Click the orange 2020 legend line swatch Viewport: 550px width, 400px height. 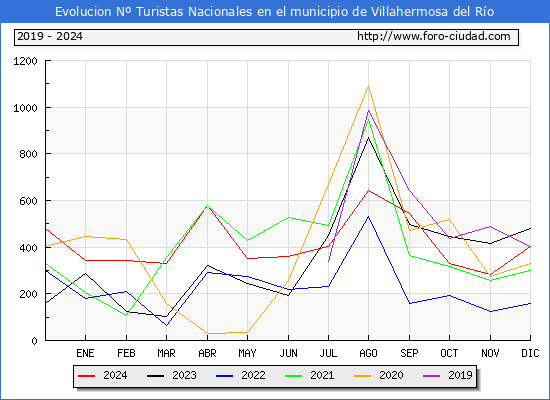click(363, 376)
